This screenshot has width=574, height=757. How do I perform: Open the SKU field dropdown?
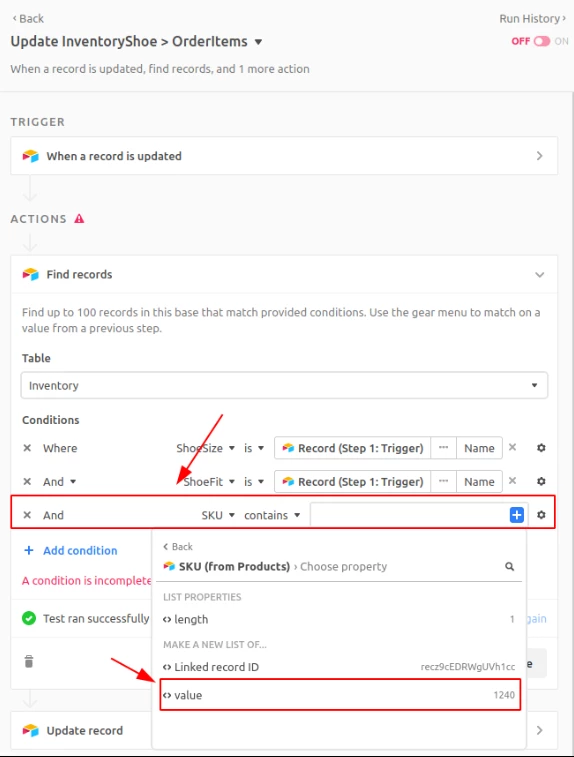(x=218, y=515)
